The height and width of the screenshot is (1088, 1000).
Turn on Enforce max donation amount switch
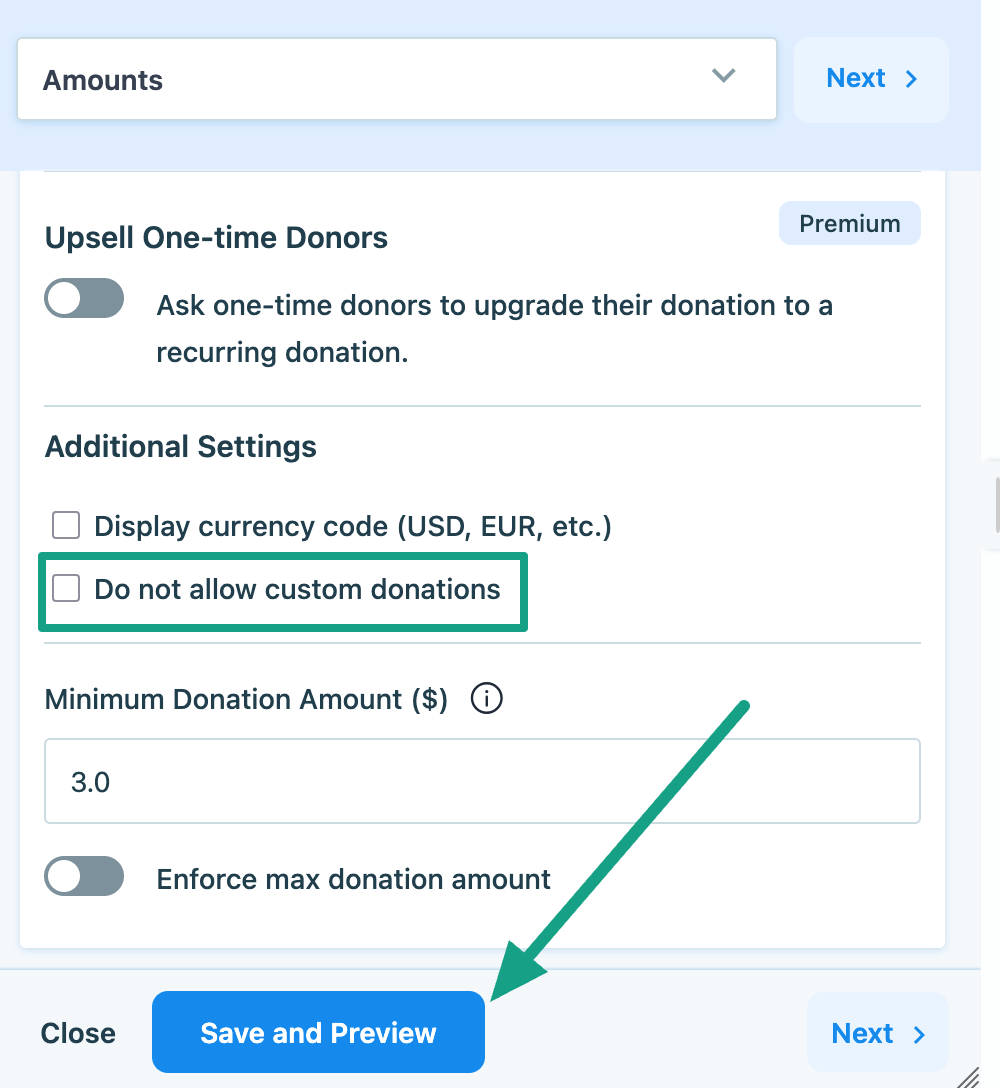84,877
